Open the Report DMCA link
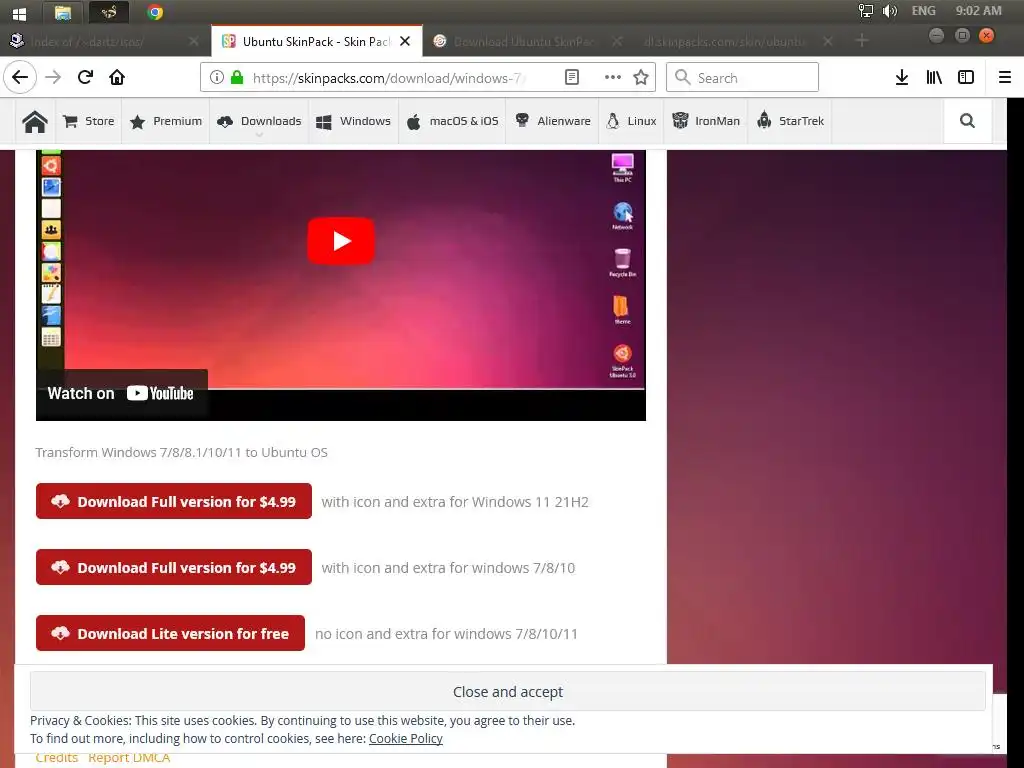The height and width of the screenshot is (768, 1024). click(129, 758)
